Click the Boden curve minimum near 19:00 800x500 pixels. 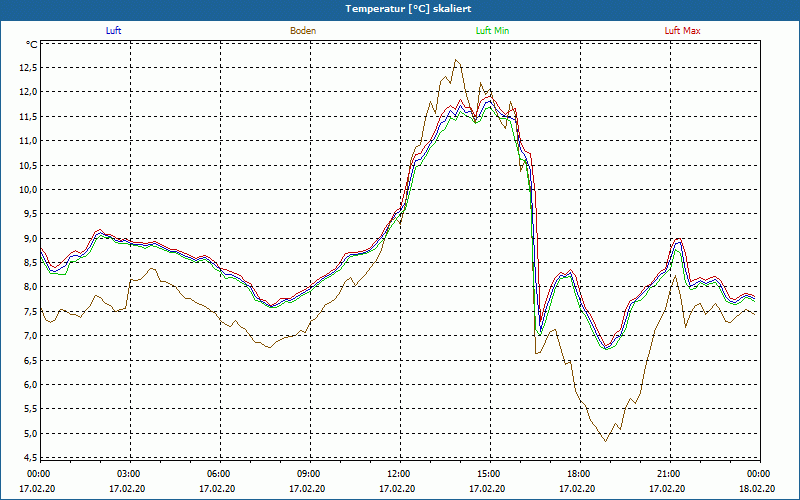(x=606, y=441)
